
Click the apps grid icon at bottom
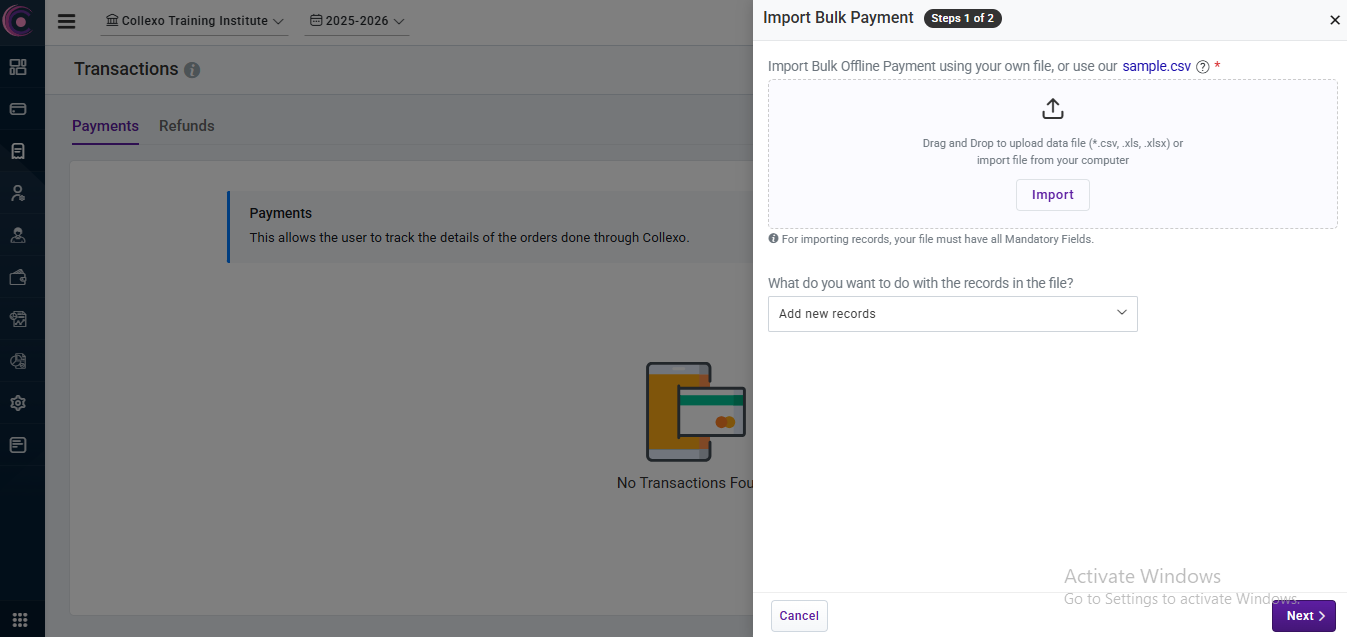coord(18,619)
